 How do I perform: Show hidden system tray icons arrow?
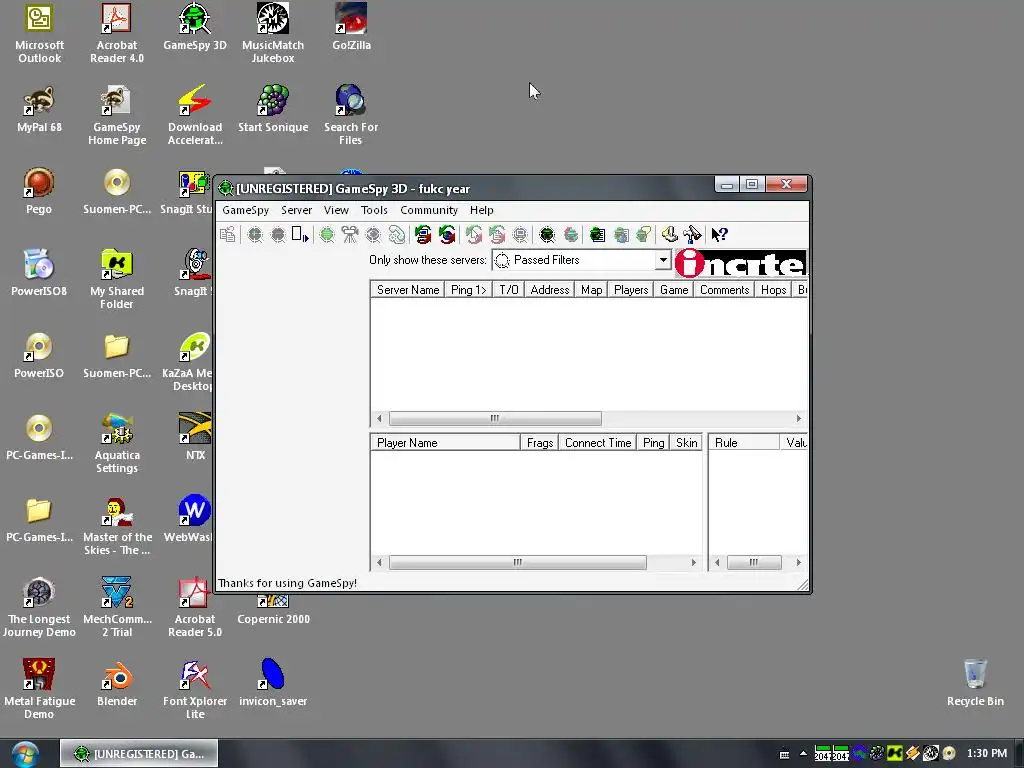coord(803,754)
